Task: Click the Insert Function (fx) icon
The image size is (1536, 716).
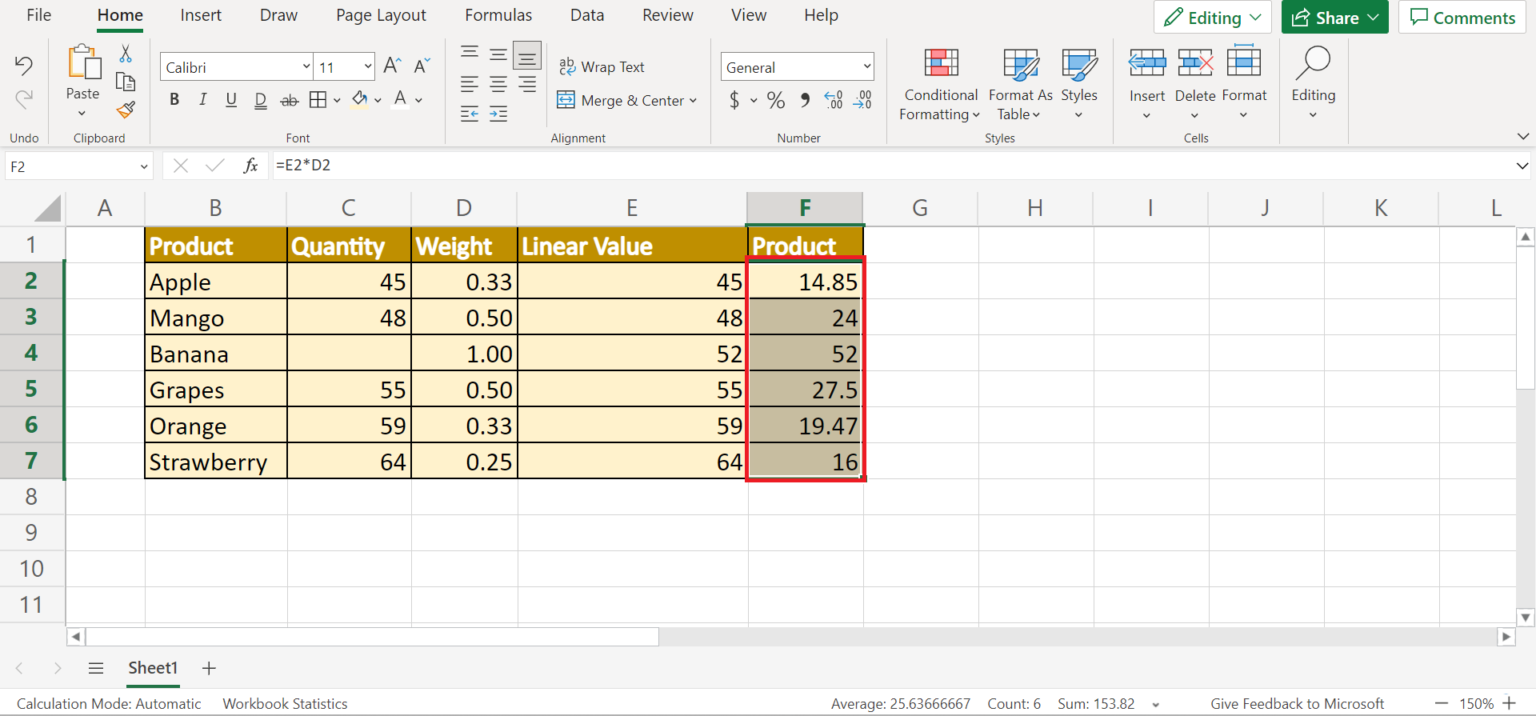Action: pos(250,165)
